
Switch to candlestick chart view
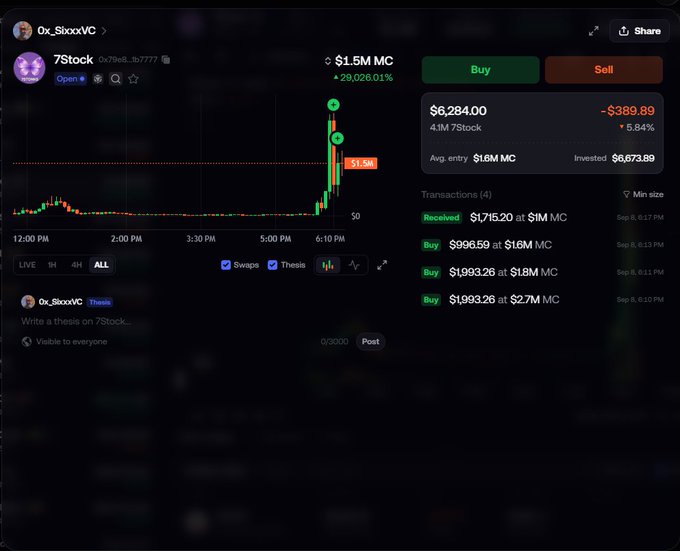(x=328, y=265)
